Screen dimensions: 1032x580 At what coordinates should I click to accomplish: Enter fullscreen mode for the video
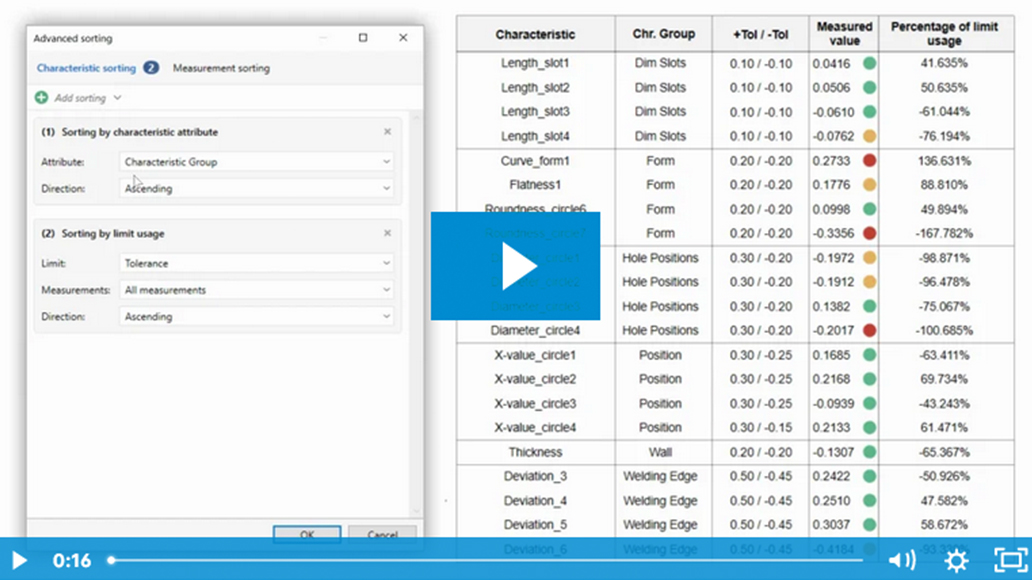pyautogui.click(x=1010, y=560)
